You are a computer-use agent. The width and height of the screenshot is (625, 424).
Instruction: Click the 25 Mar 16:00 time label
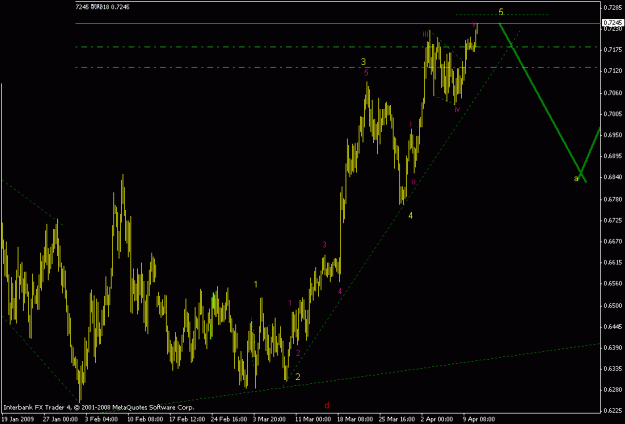(x=397, y=419)
